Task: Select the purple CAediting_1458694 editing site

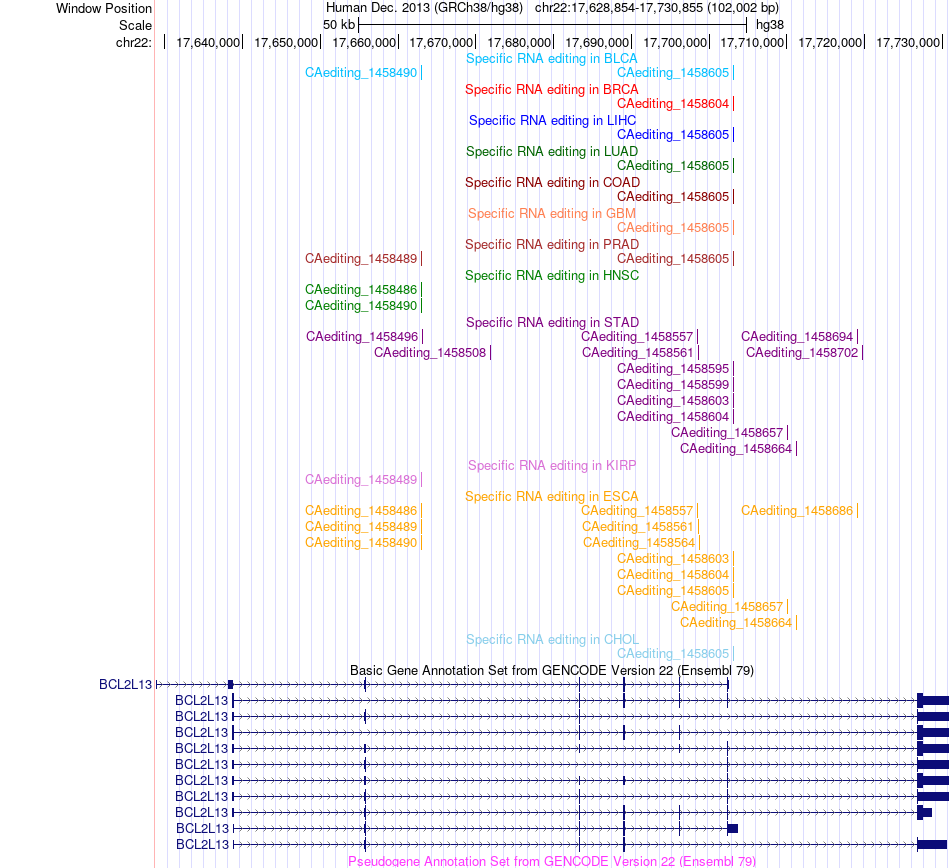Action: coord(797,337)
